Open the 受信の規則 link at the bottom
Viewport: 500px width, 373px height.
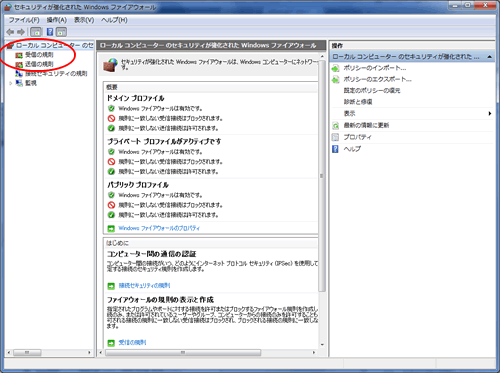tap(132, 343)
